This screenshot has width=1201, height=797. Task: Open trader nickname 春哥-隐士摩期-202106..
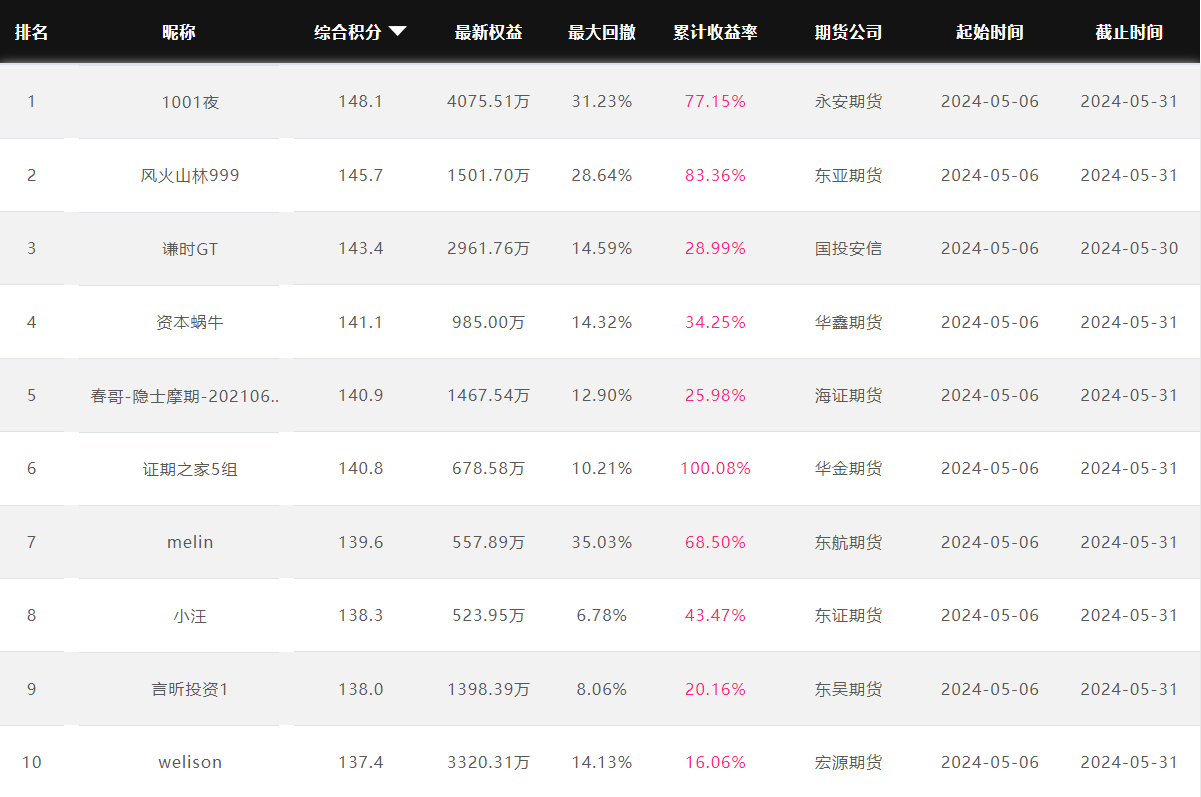coord(185,395)
